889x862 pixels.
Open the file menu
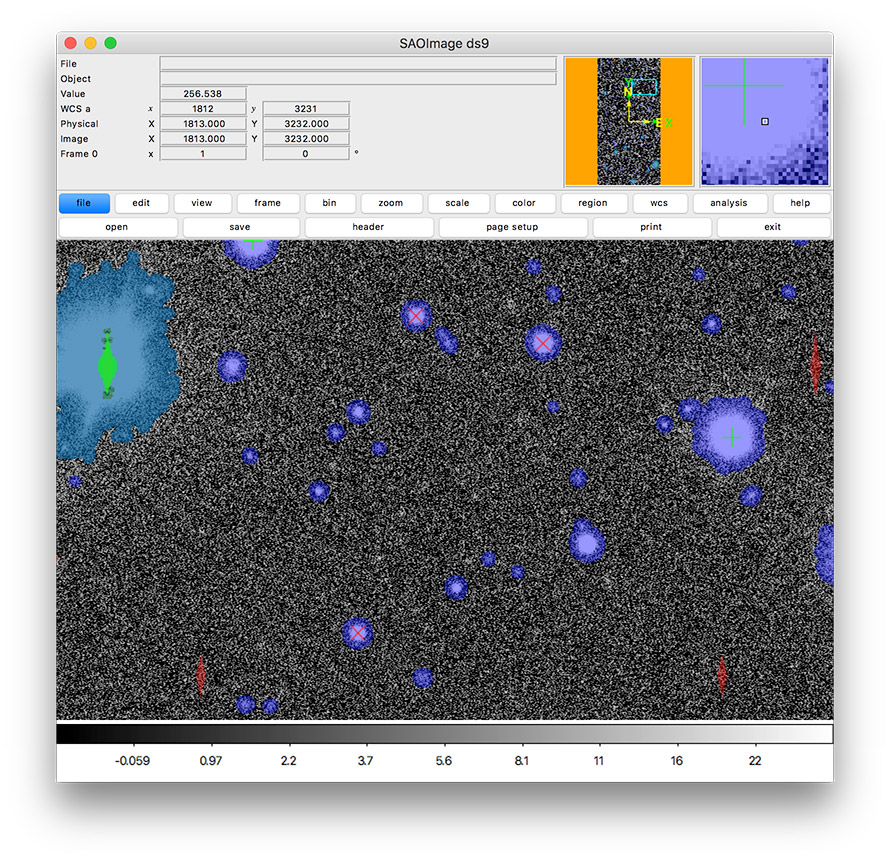point(84,203)
